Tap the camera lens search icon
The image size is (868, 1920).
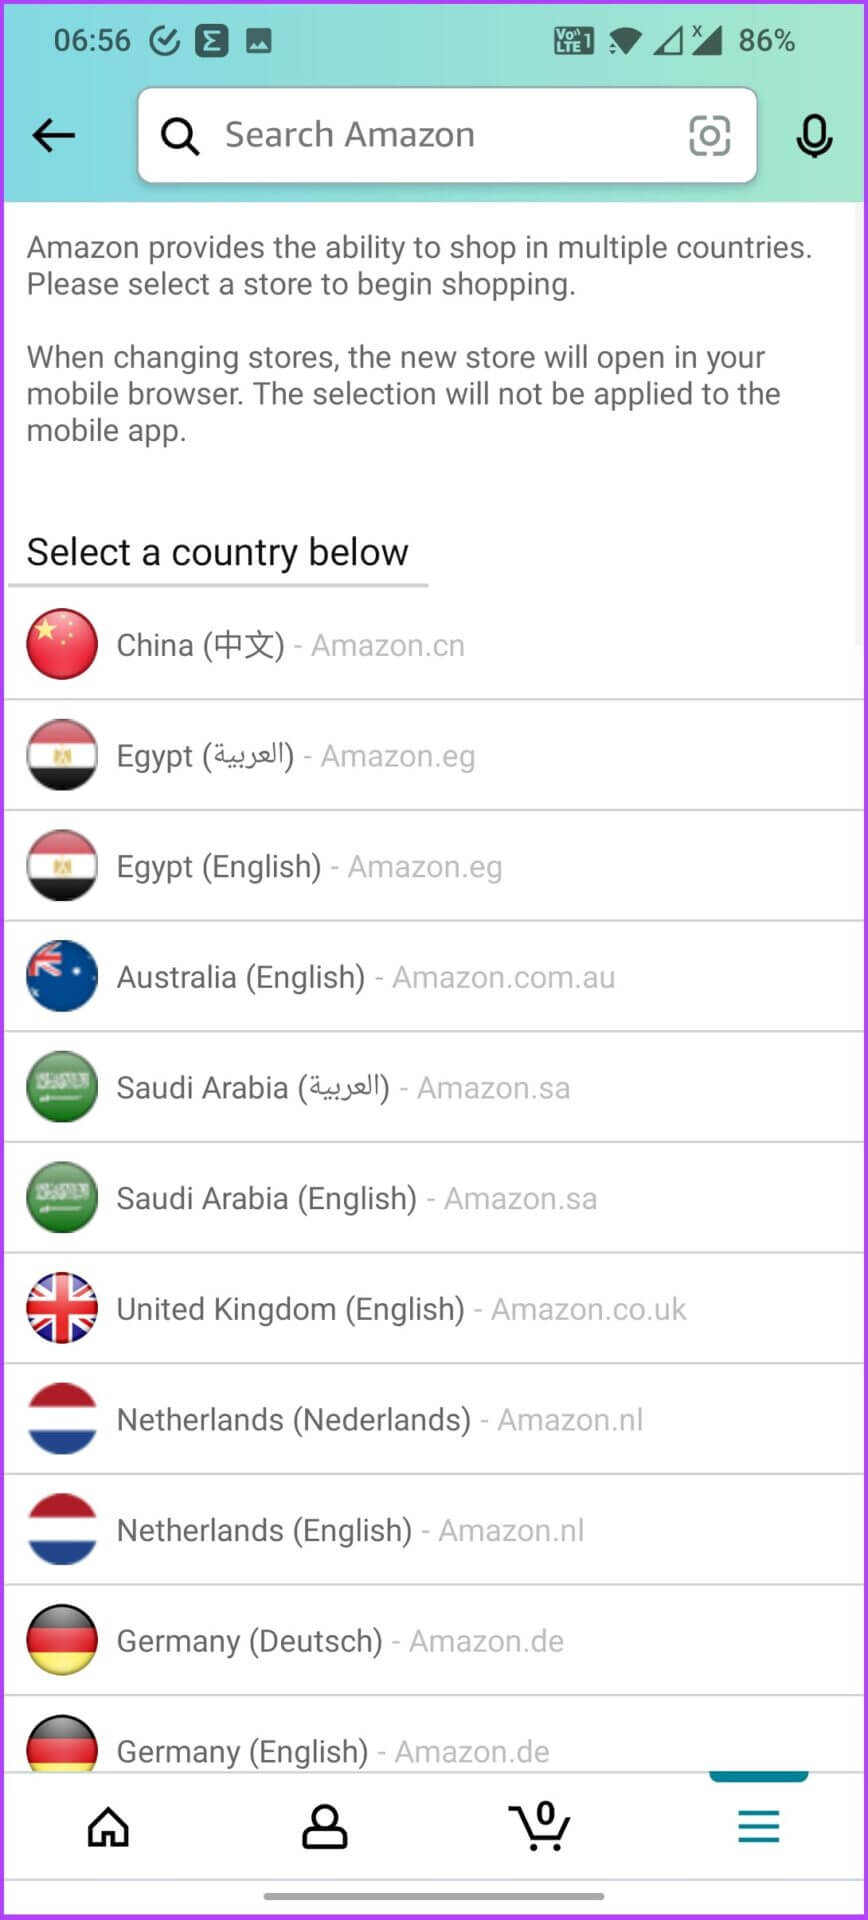pyautogui.click(x=709, y=135)
